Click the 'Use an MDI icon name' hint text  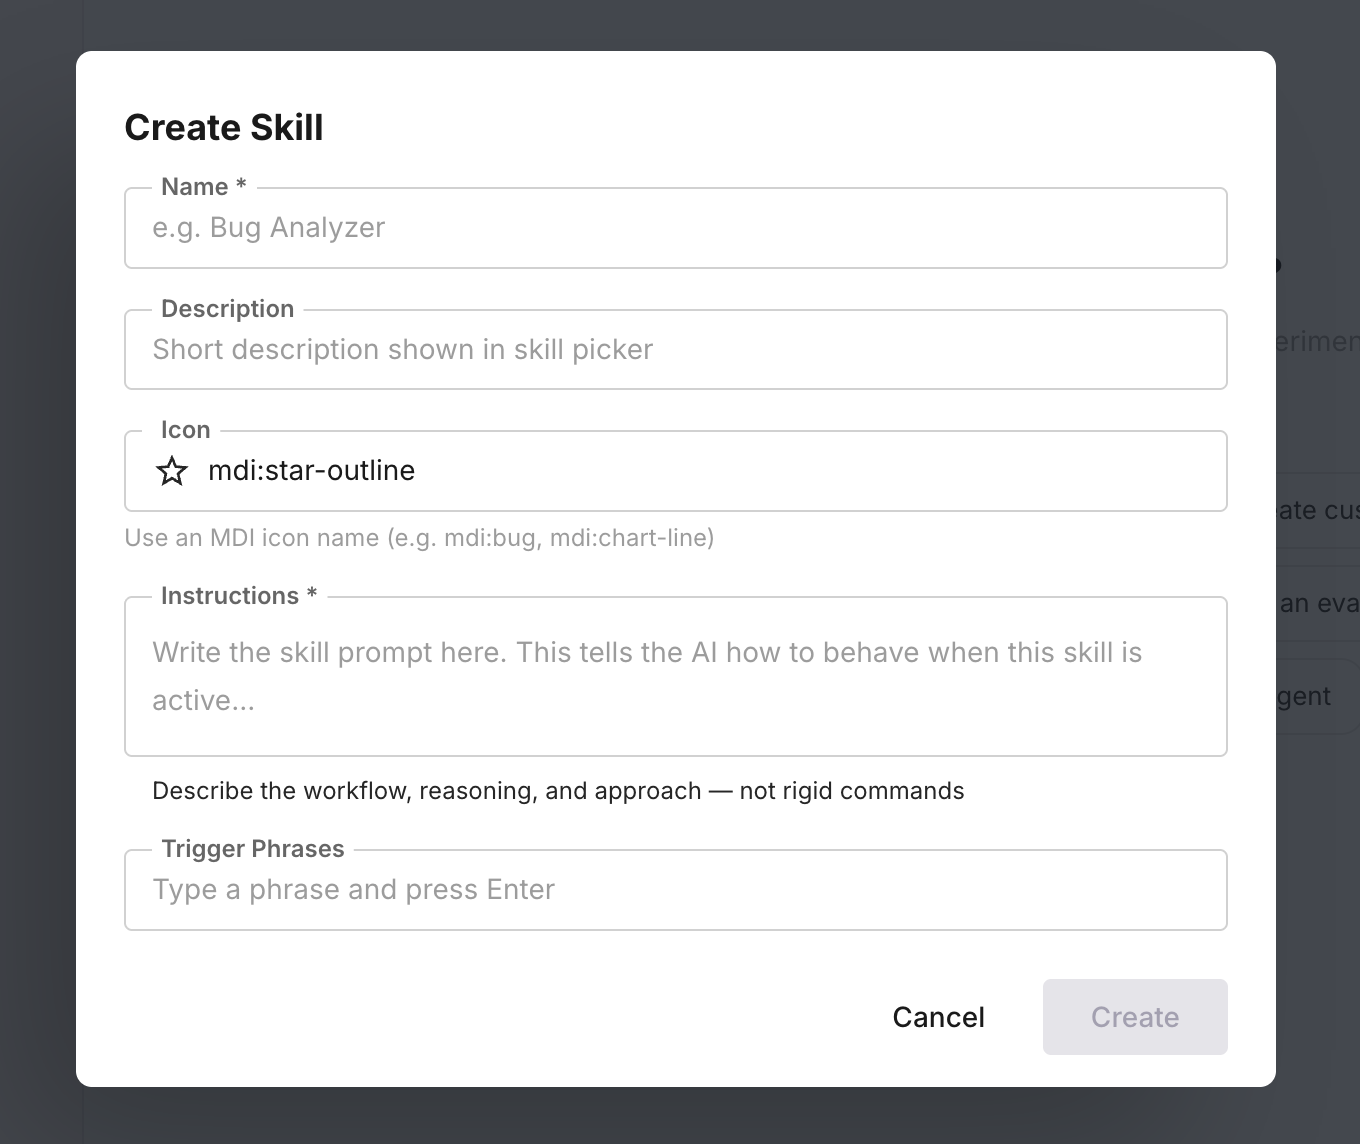(419, 537)
